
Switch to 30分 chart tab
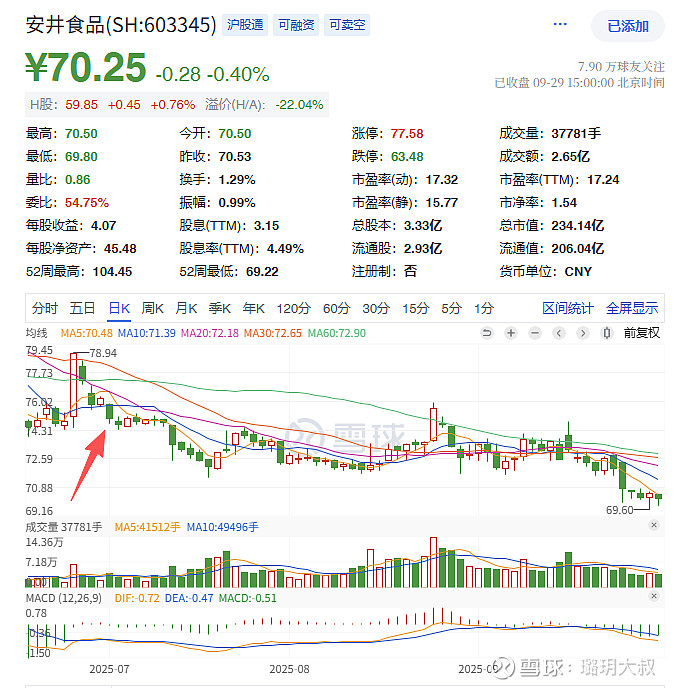point(376,308)
